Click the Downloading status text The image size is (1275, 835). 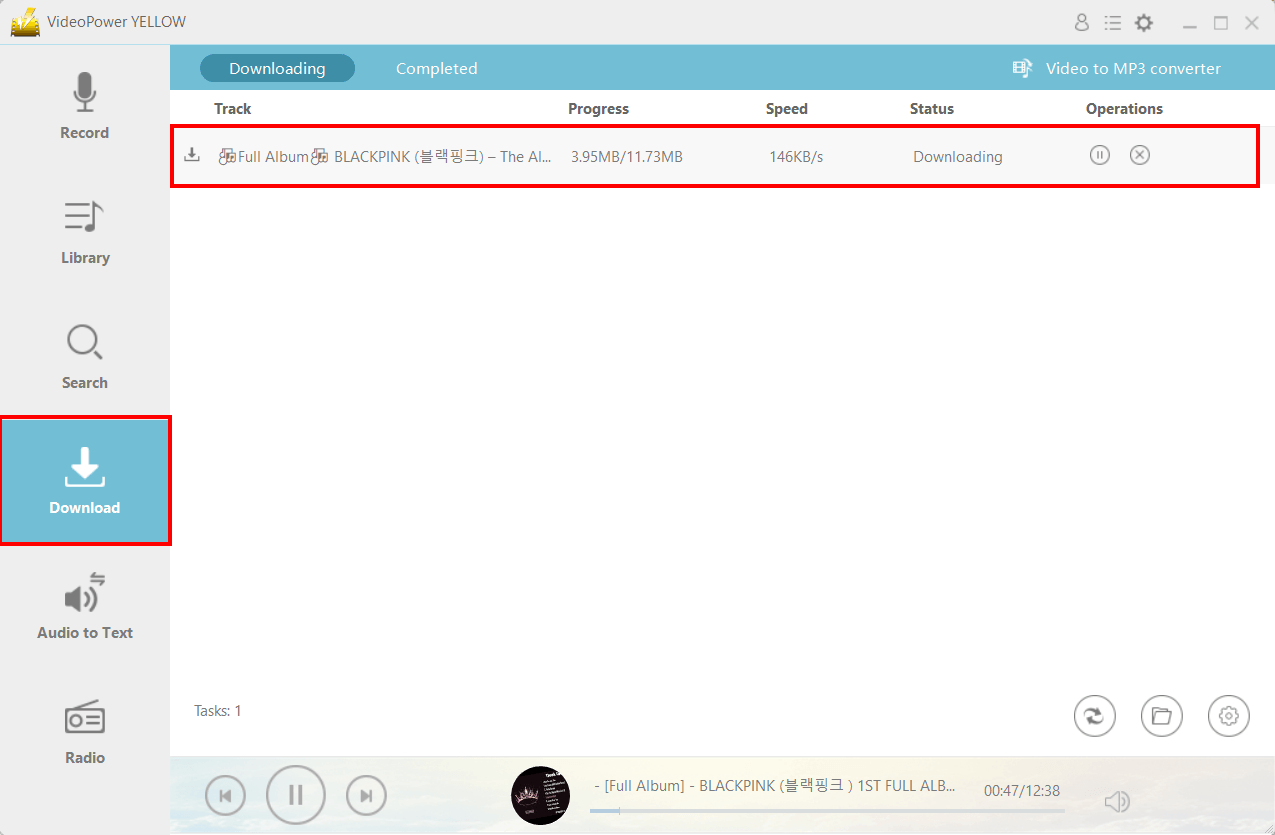[957, 156]
